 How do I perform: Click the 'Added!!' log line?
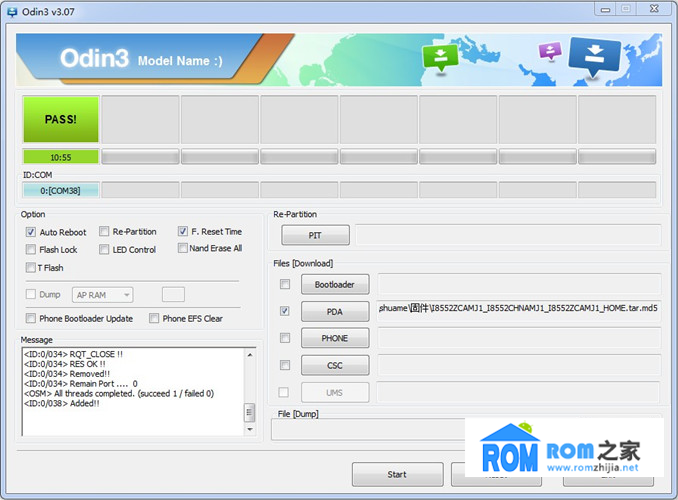[62, 404]
